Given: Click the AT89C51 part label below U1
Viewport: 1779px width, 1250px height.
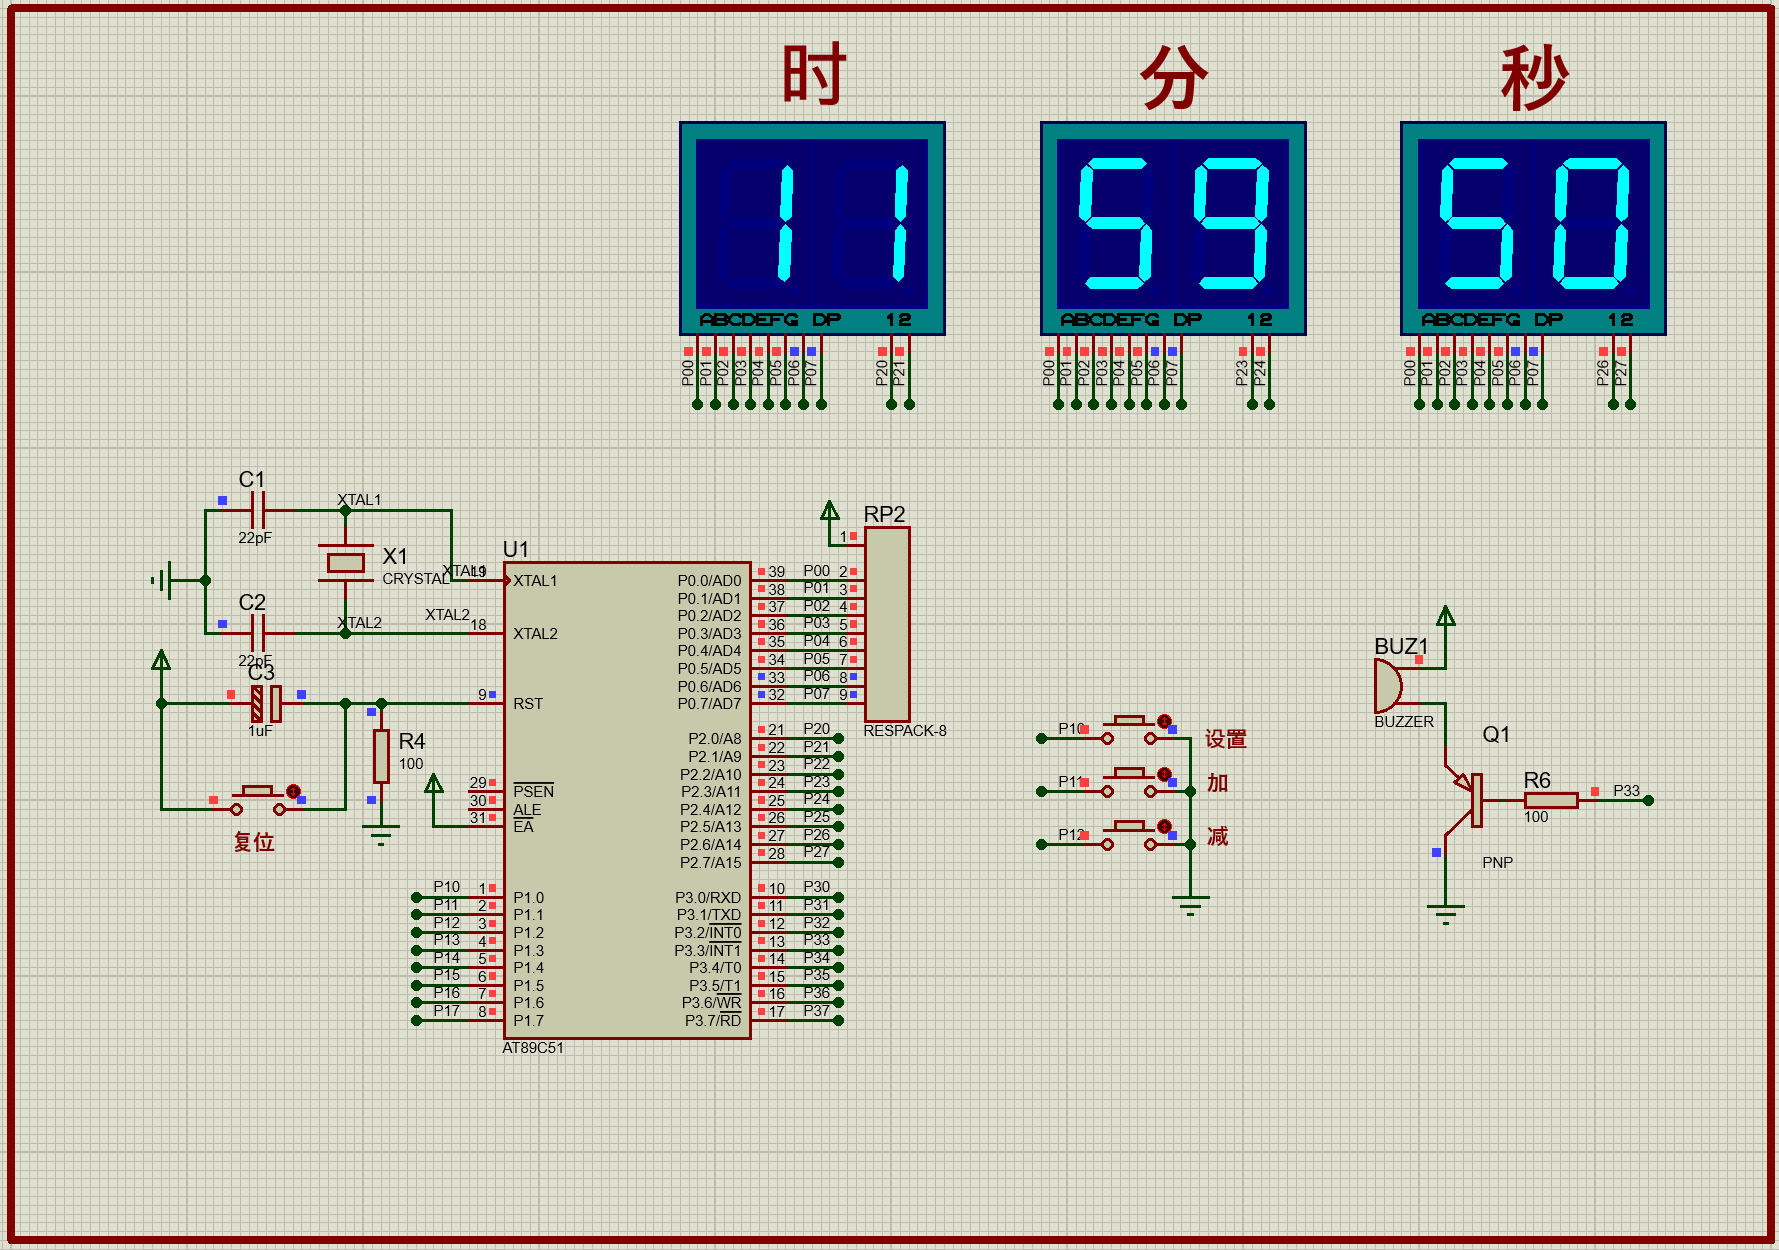Looking at the screenshot, I should tap(533, 1048).
